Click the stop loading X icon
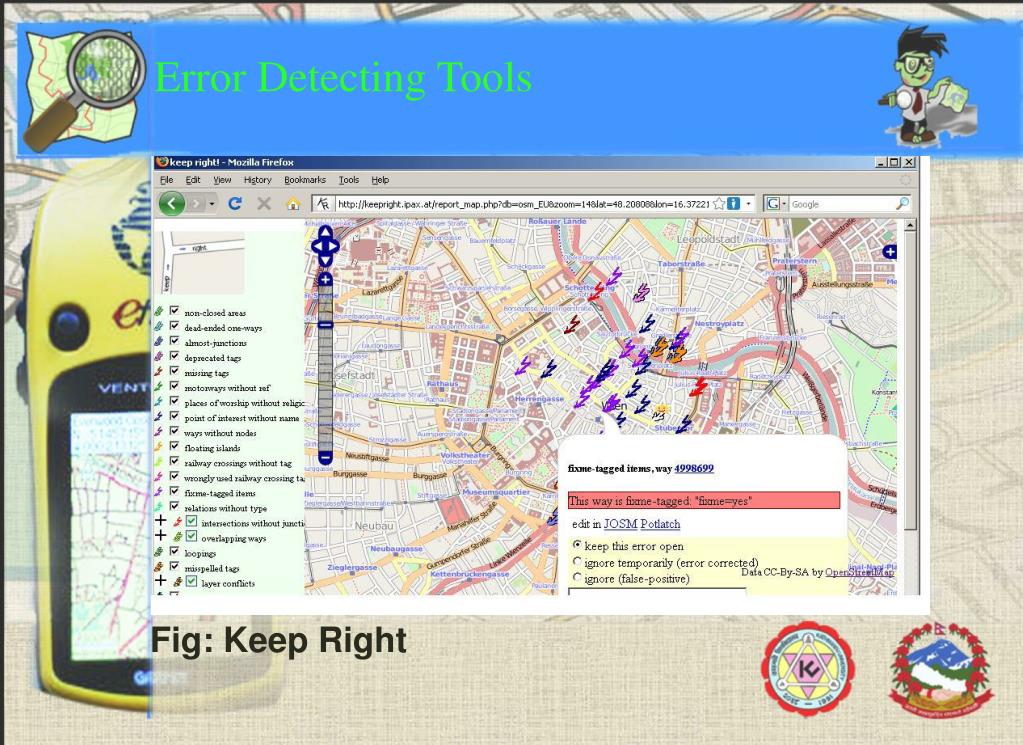Image resolution: width=1023 pixels, height=745 pixels. 264,204
